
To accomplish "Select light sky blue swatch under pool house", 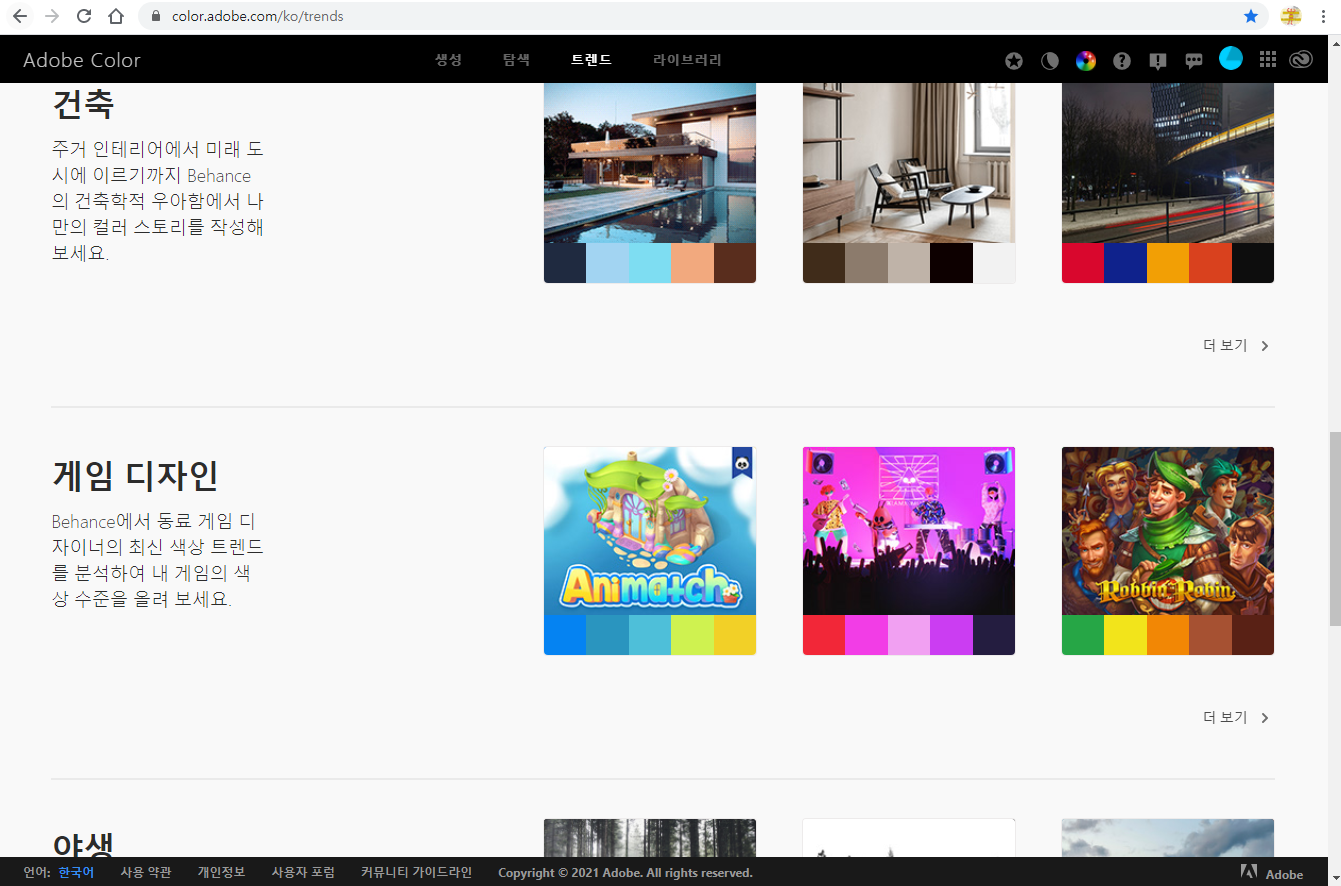I will (607, 263).
